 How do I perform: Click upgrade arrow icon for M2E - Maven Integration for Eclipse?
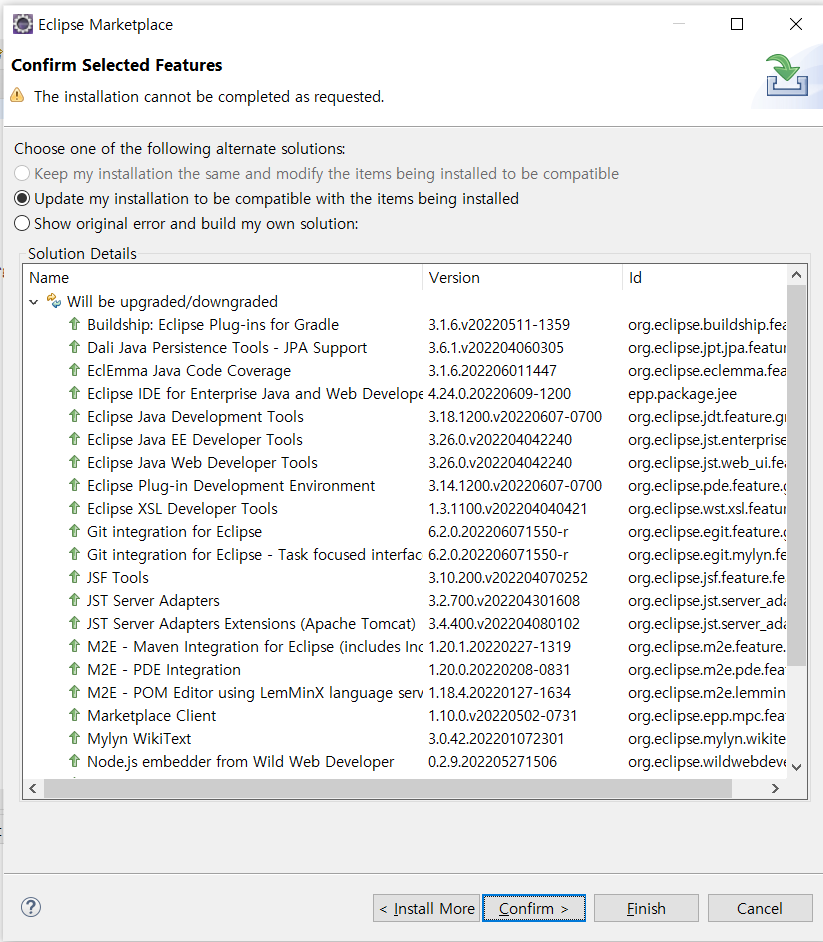click(74, 646)
